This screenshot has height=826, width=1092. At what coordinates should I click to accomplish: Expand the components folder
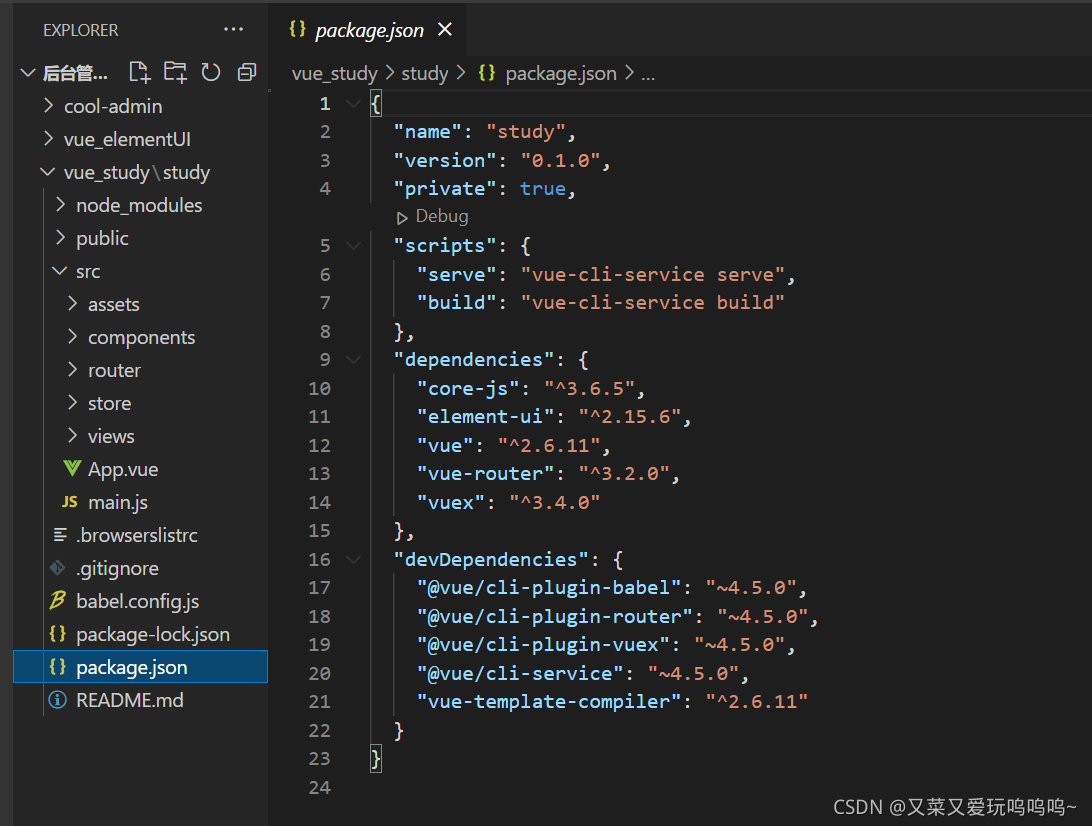tap(72, 336)
